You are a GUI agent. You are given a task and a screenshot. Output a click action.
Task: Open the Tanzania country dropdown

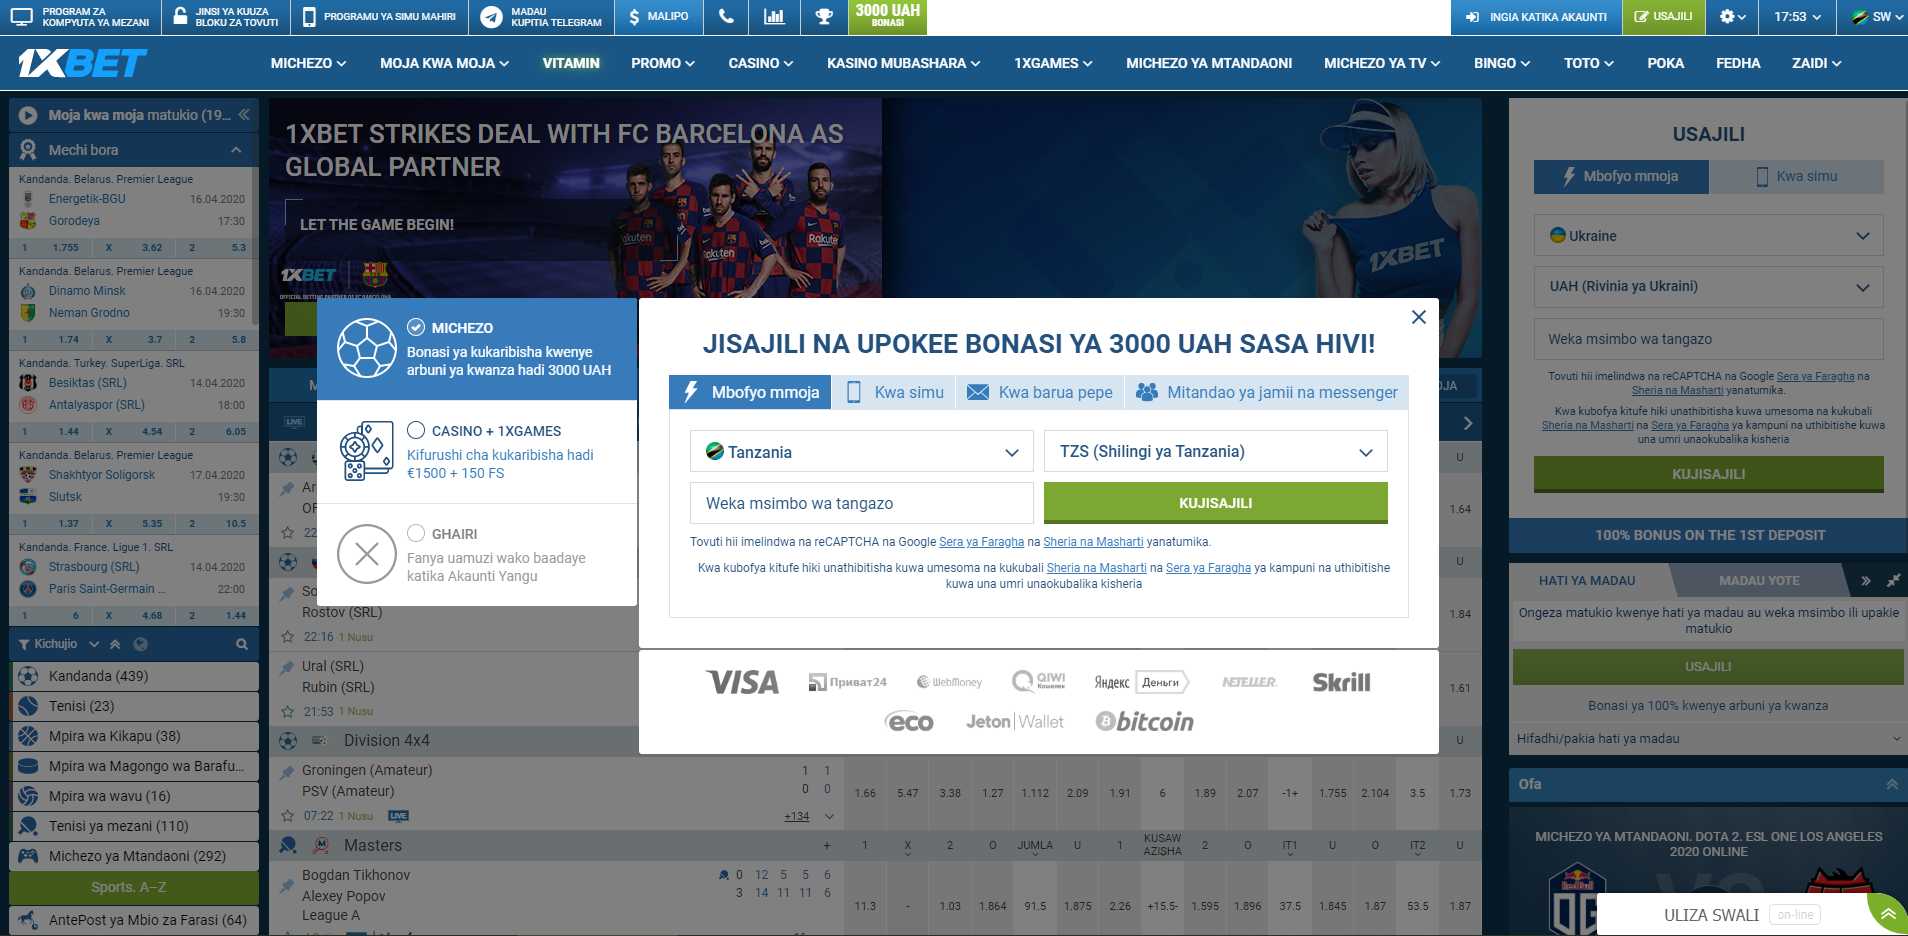coord(861,452)
